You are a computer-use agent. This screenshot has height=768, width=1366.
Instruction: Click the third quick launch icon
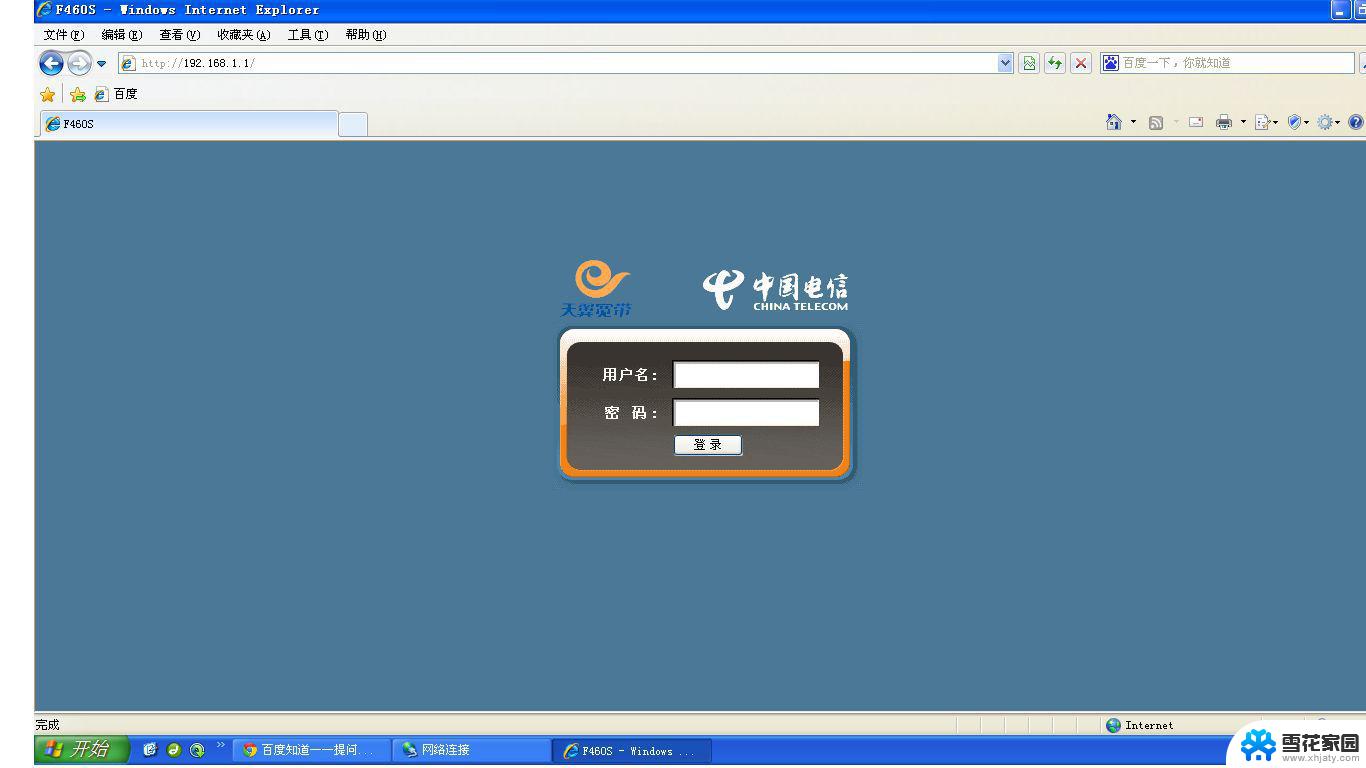click(197, 749)
